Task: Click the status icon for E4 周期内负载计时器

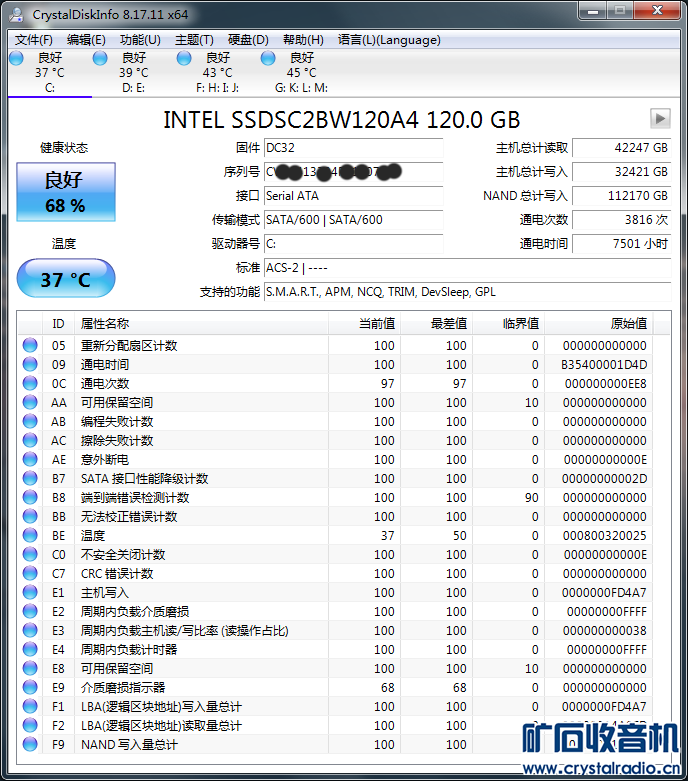Action: pos(30,649)
